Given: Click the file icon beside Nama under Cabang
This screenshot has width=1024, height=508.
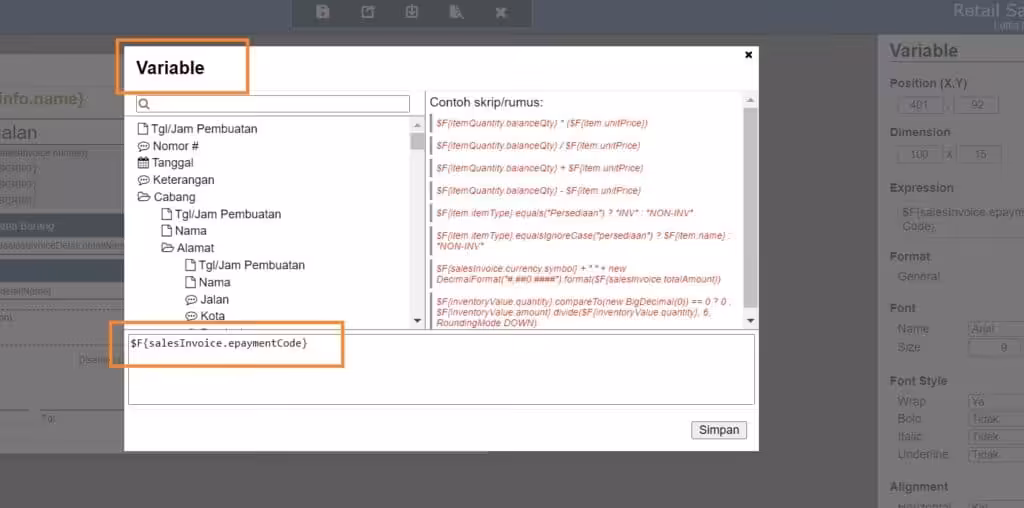Looking at the screenshot, I should click(x=167, y=230).
